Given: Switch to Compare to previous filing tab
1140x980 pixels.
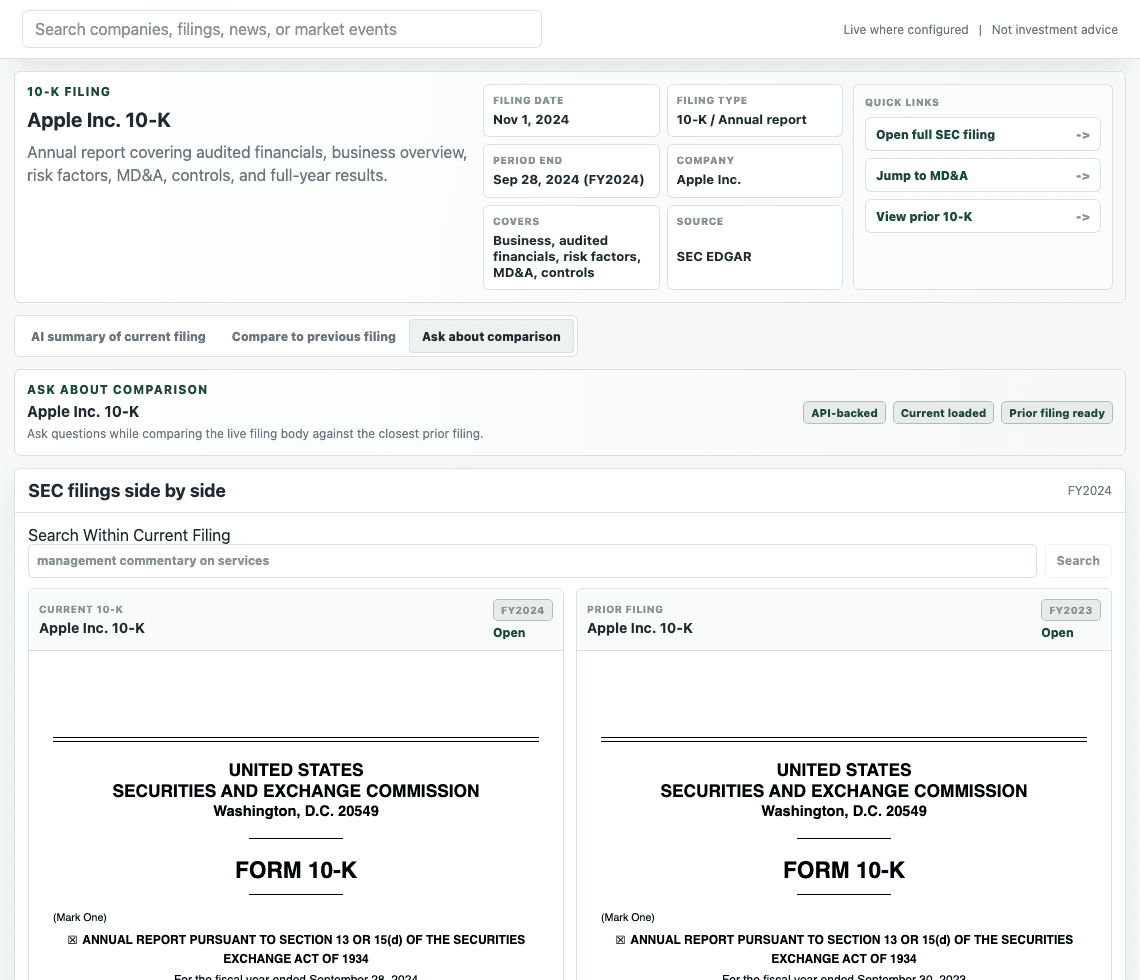Looking at the screenshot, I should tap(313, 337).
